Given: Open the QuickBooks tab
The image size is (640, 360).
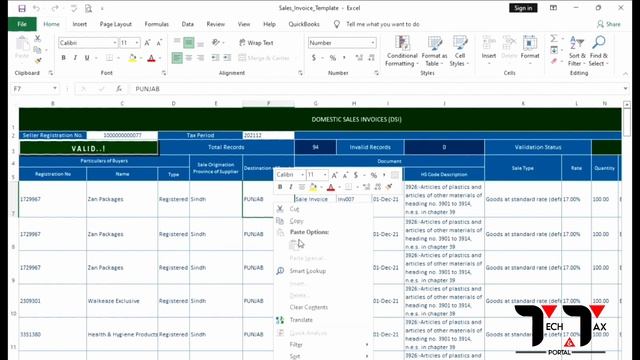Looking at the screenshot, I should pos(304,24).
